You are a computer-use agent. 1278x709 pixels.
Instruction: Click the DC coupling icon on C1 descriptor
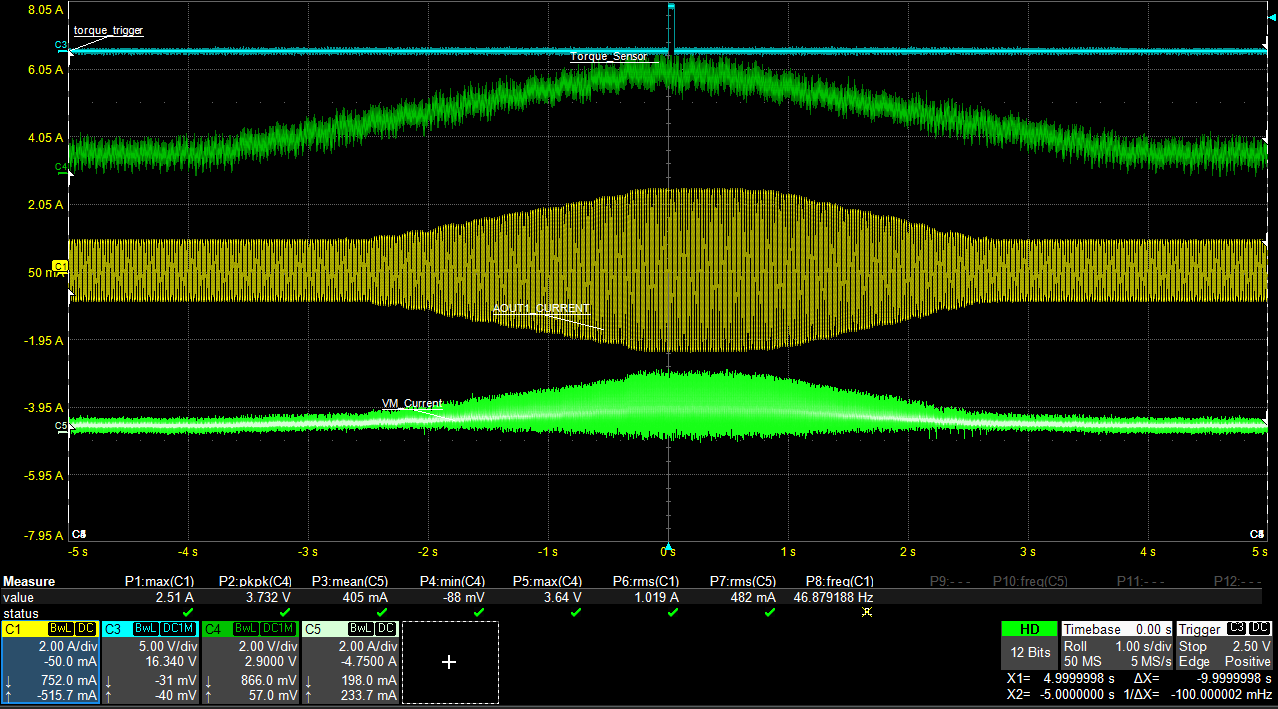(x=85, y=629)
